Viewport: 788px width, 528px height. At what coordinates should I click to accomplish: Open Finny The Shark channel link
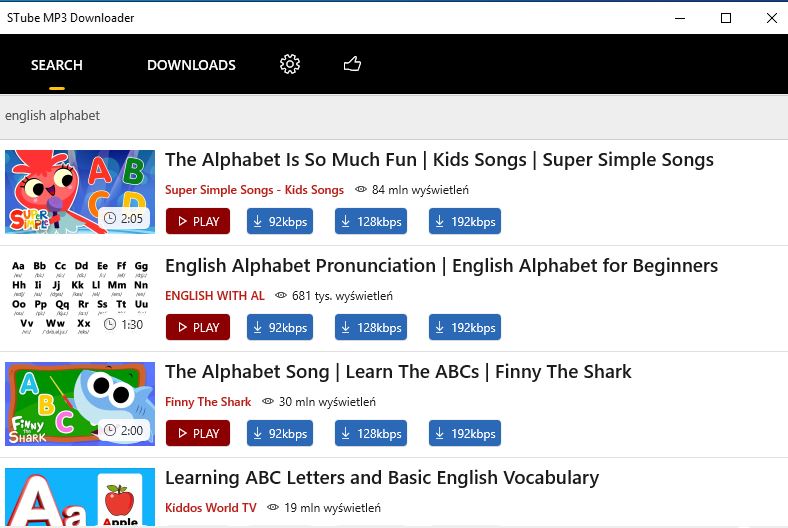(208, 402)
